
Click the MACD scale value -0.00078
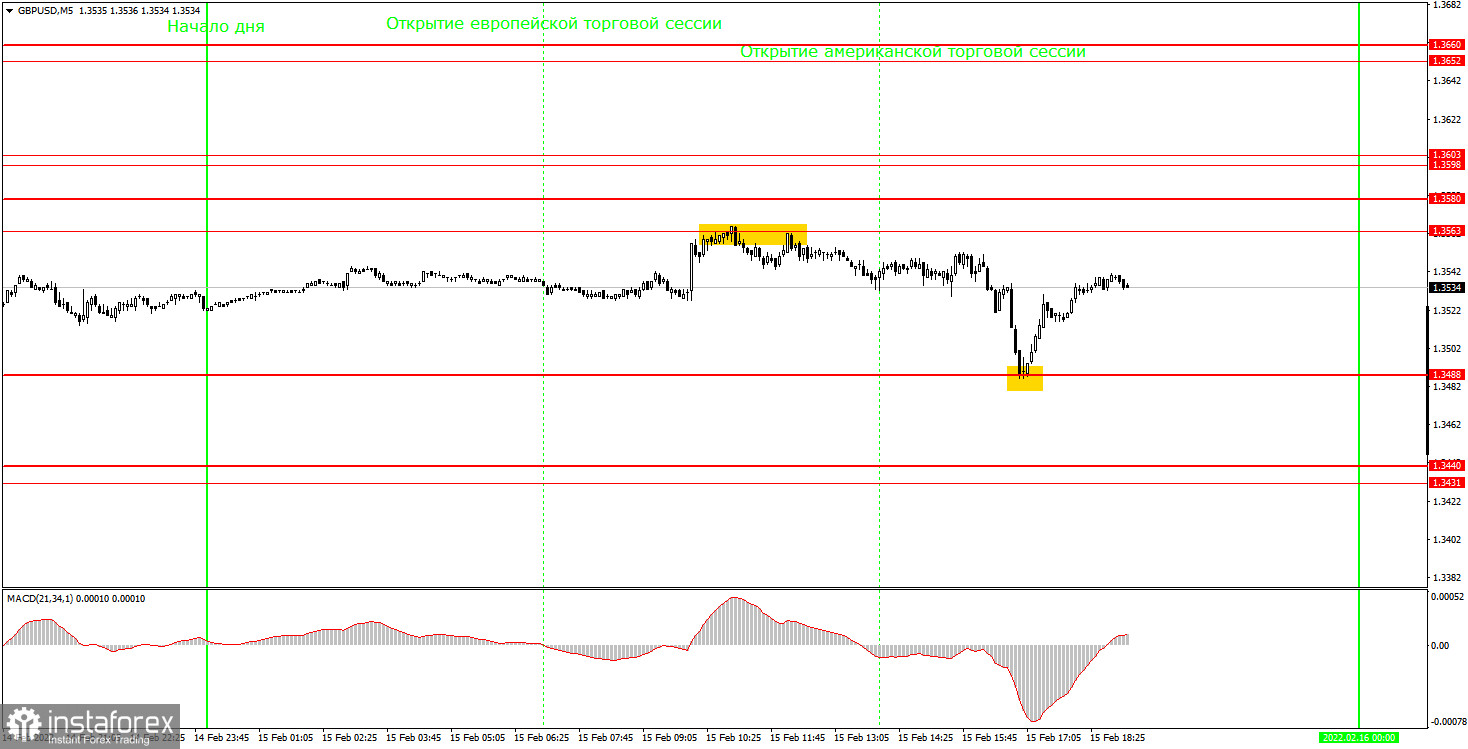click(x=1447, y=721)
